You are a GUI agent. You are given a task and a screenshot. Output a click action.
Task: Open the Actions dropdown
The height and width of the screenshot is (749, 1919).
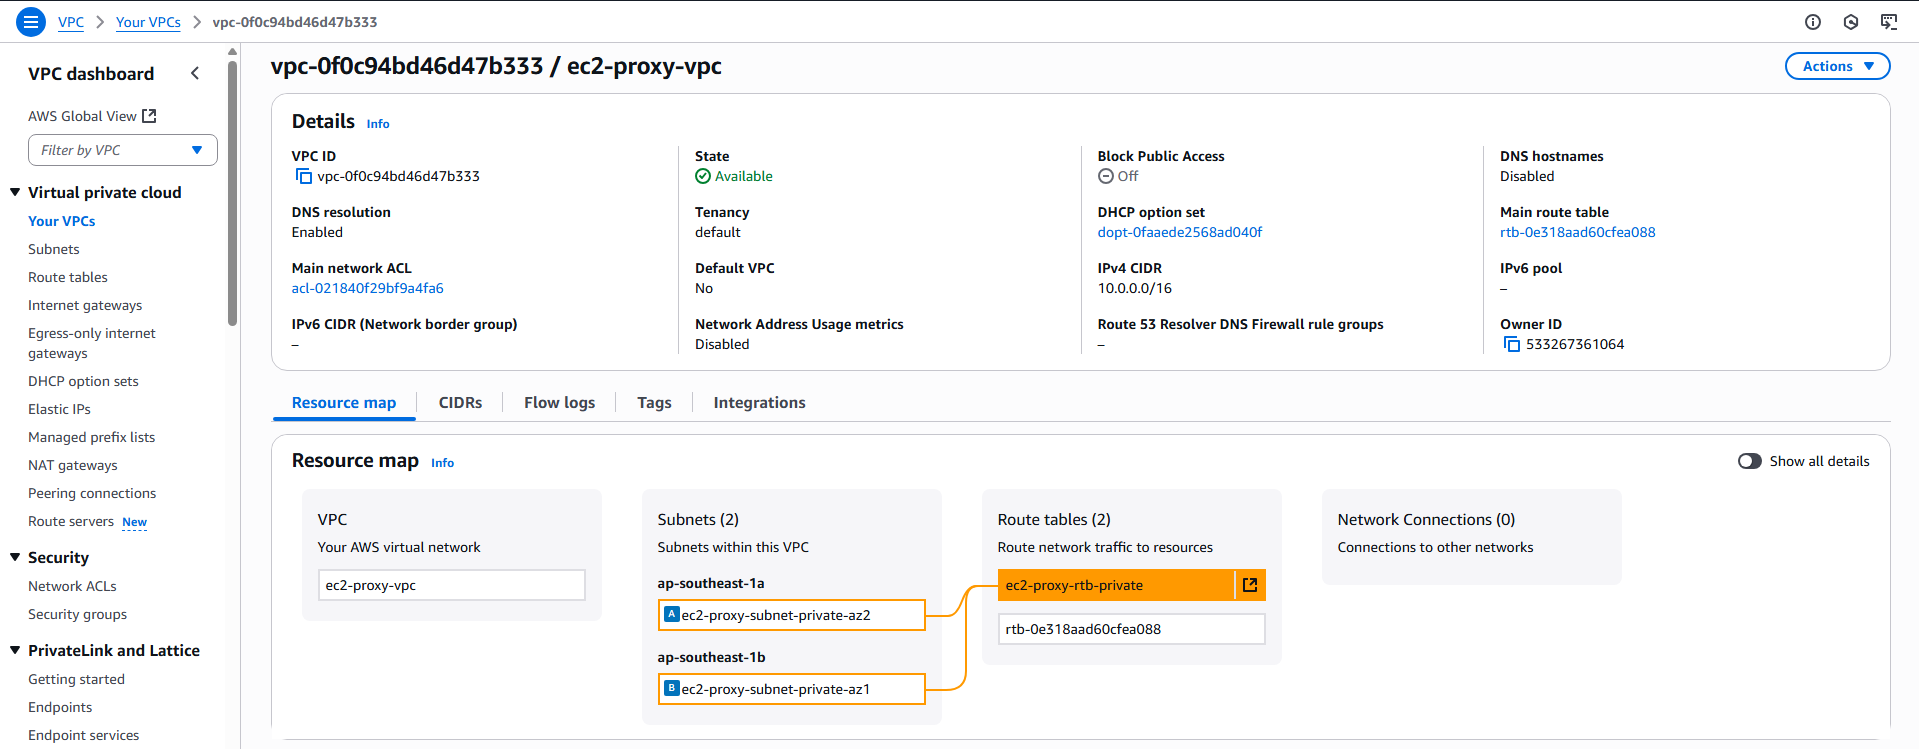(x=1837, y=66)
